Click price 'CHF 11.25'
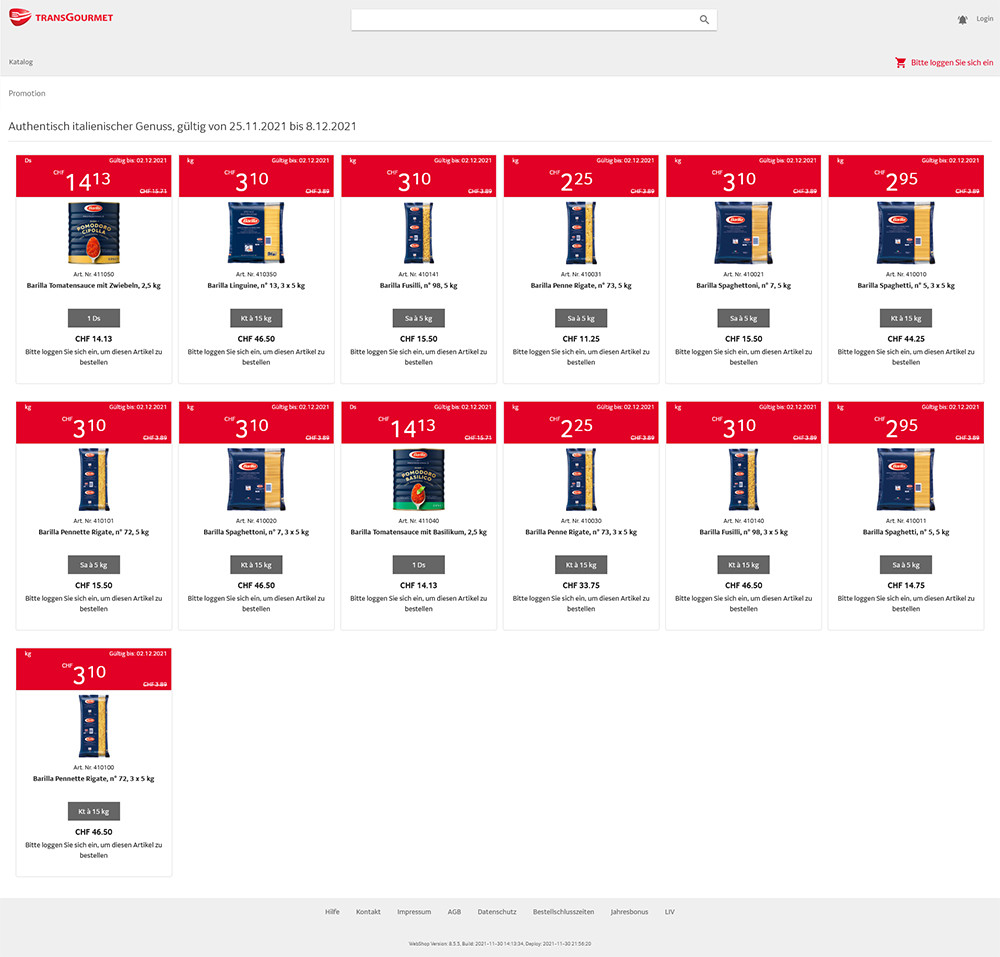 [x=581, y=339]
